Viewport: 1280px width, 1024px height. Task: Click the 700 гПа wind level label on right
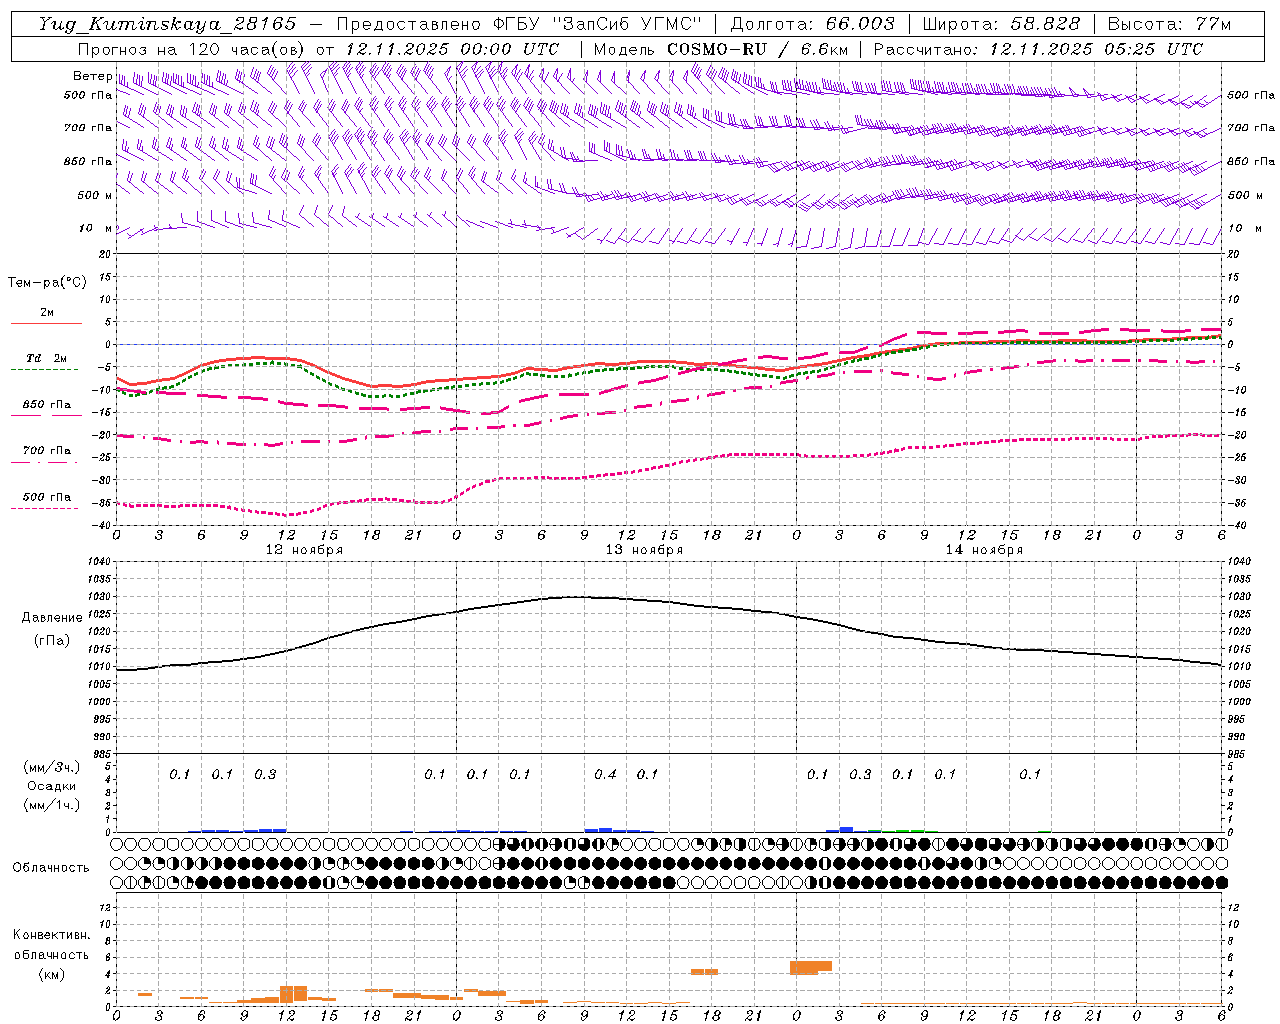tap(1251, 128)
